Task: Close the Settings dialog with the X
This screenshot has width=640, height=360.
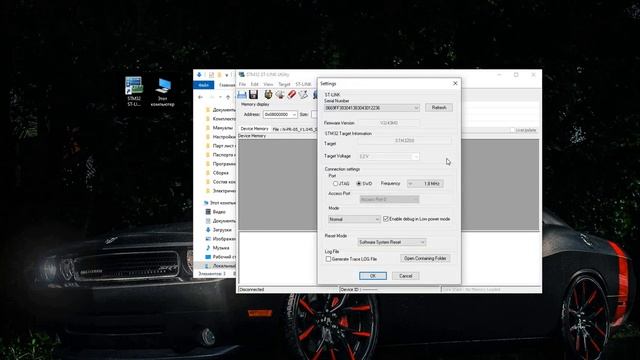Action: [x=455, y=83]
